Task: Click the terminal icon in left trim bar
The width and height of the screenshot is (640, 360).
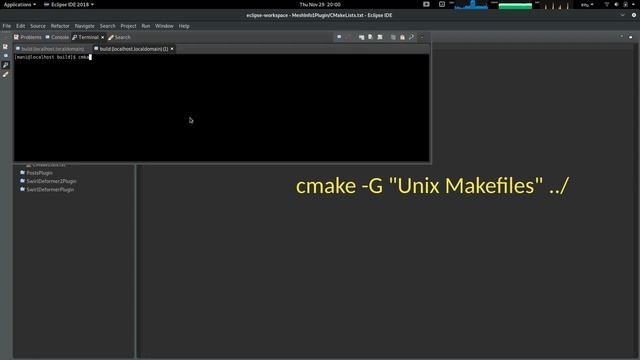Action: click(5, 65)
